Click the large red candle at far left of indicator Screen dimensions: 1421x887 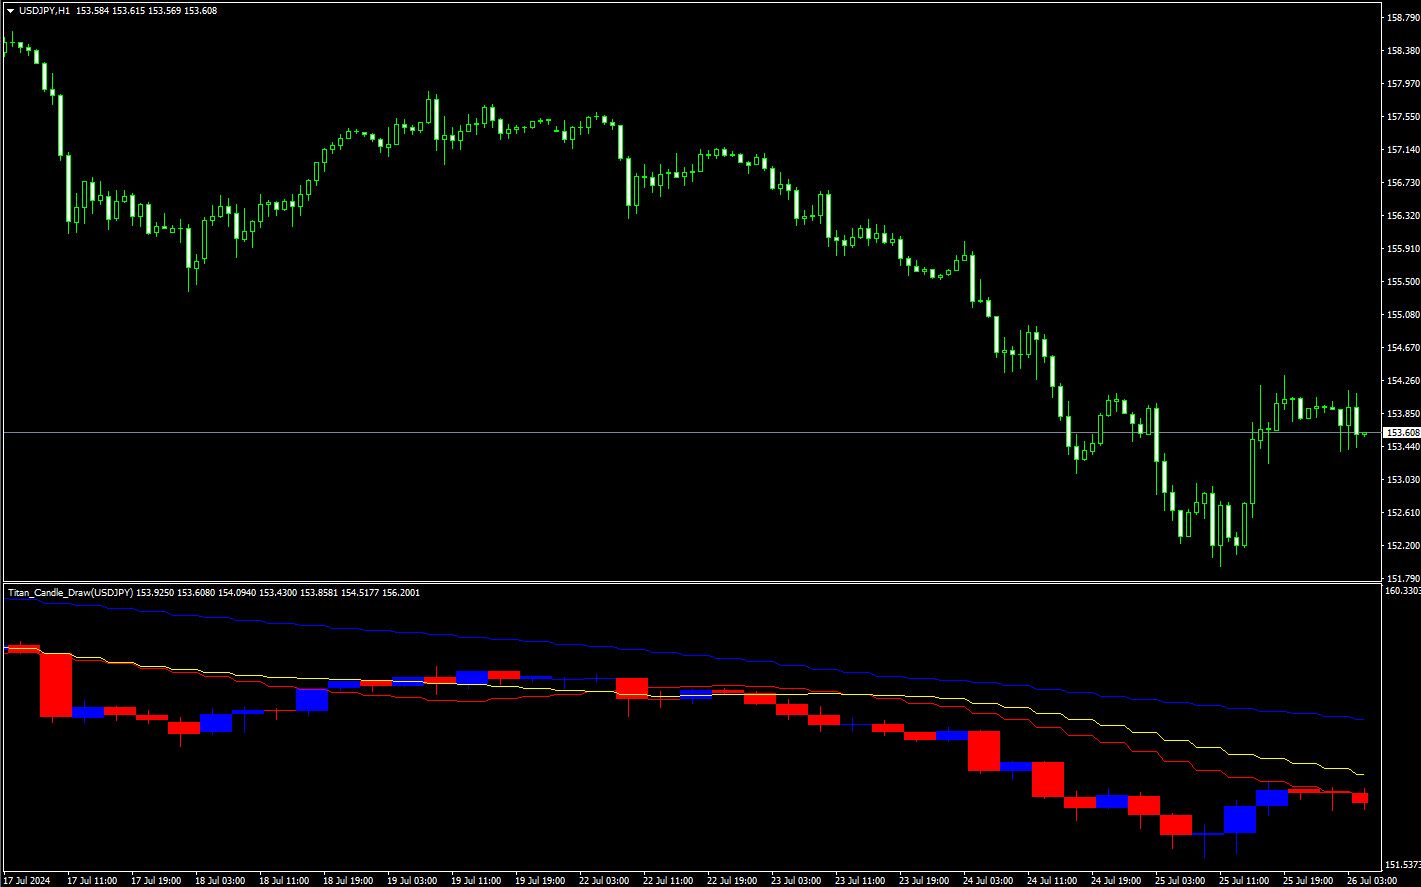(56, 684)
